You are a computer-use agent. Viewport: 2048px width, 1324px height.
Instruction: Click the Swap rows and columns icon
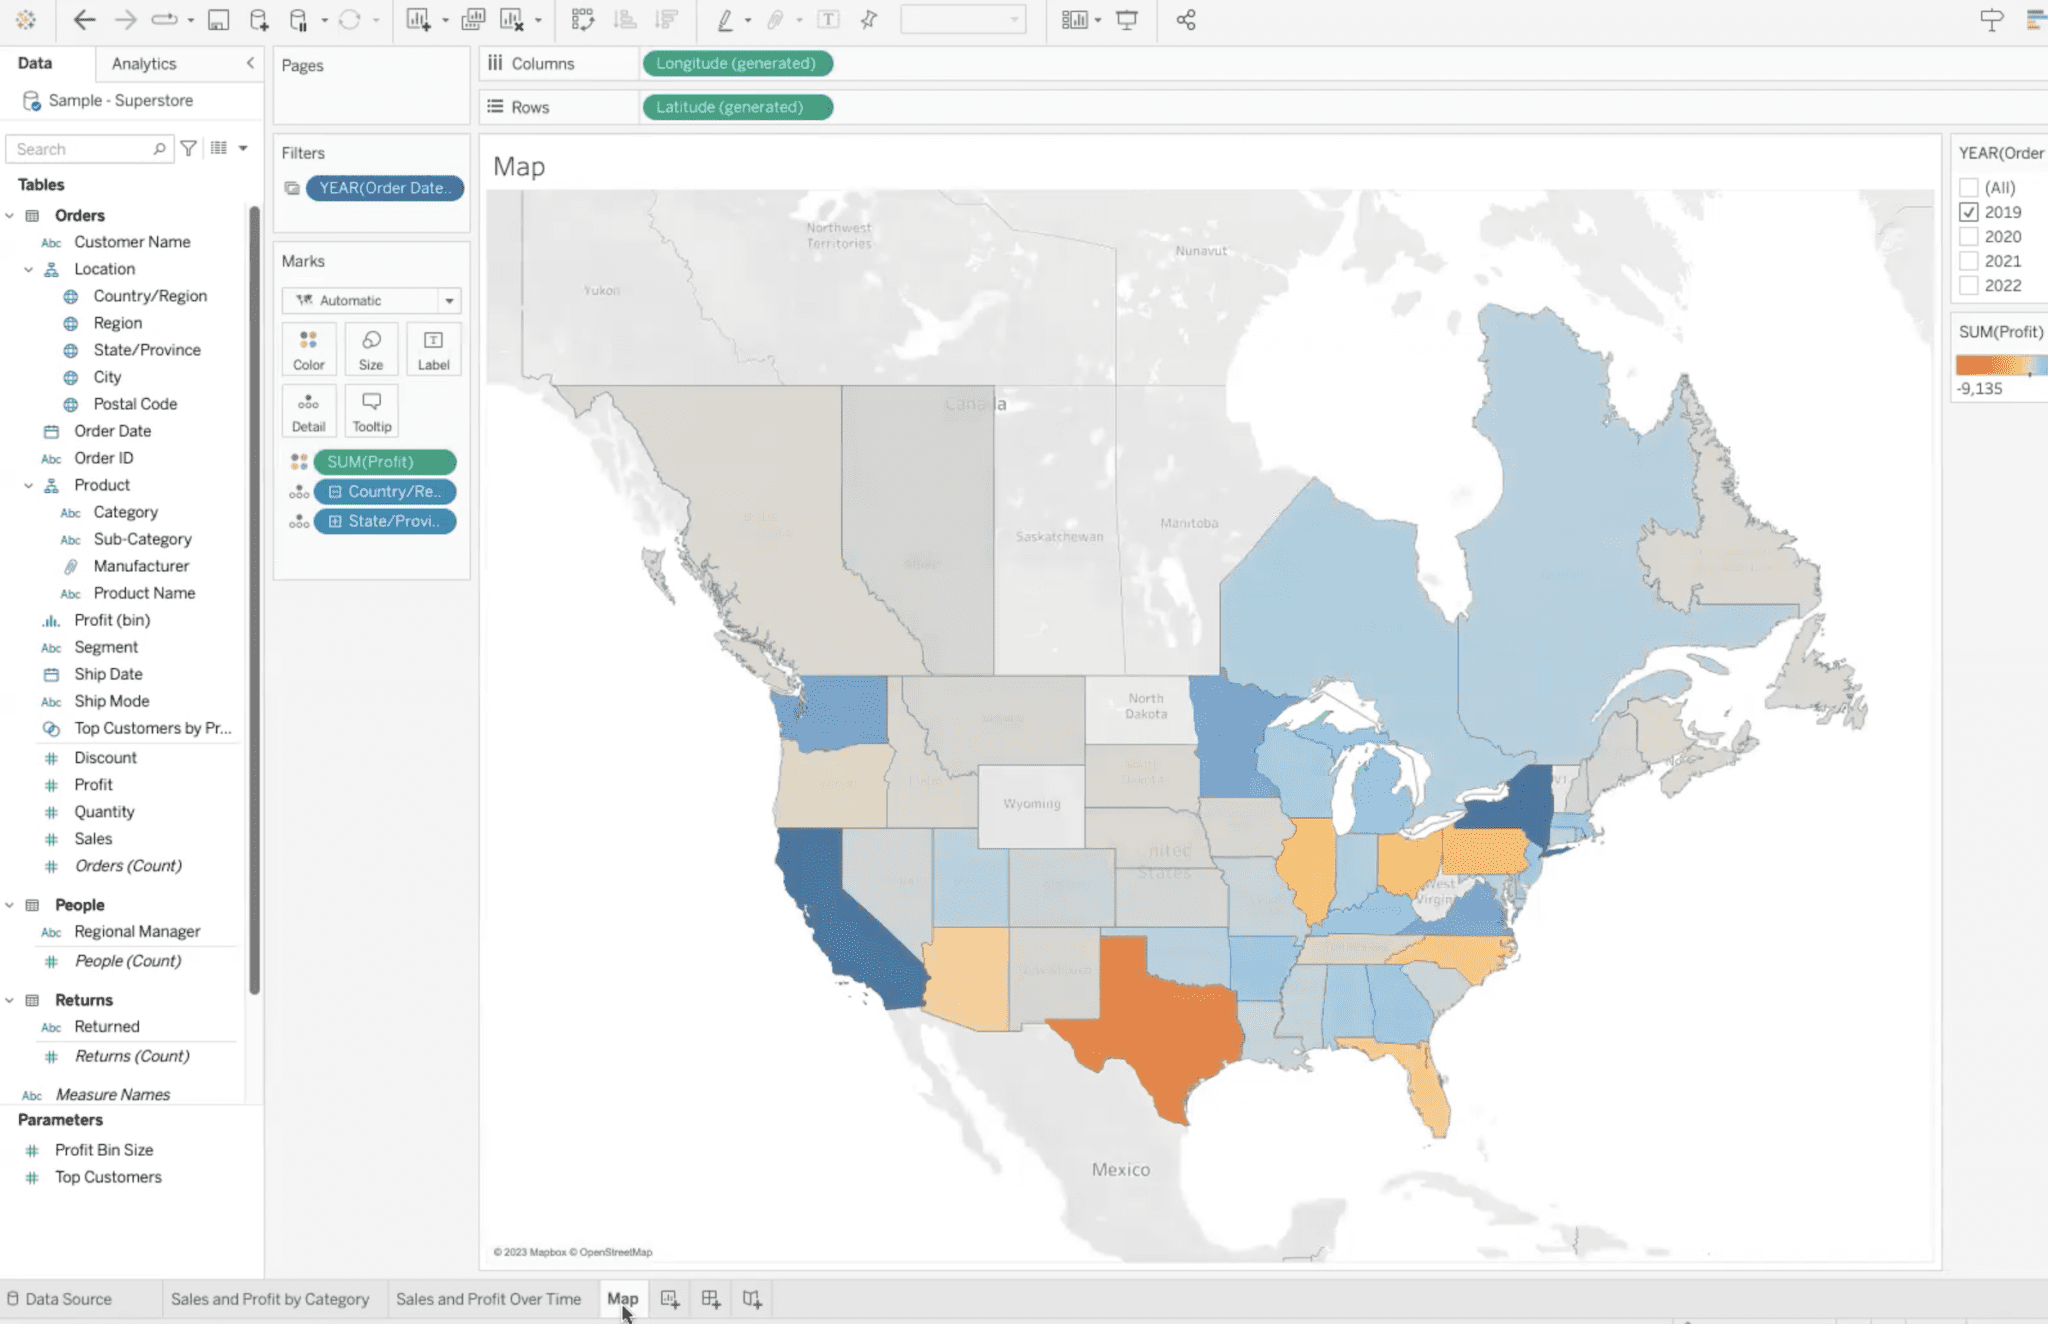click(x=584, y=19)
